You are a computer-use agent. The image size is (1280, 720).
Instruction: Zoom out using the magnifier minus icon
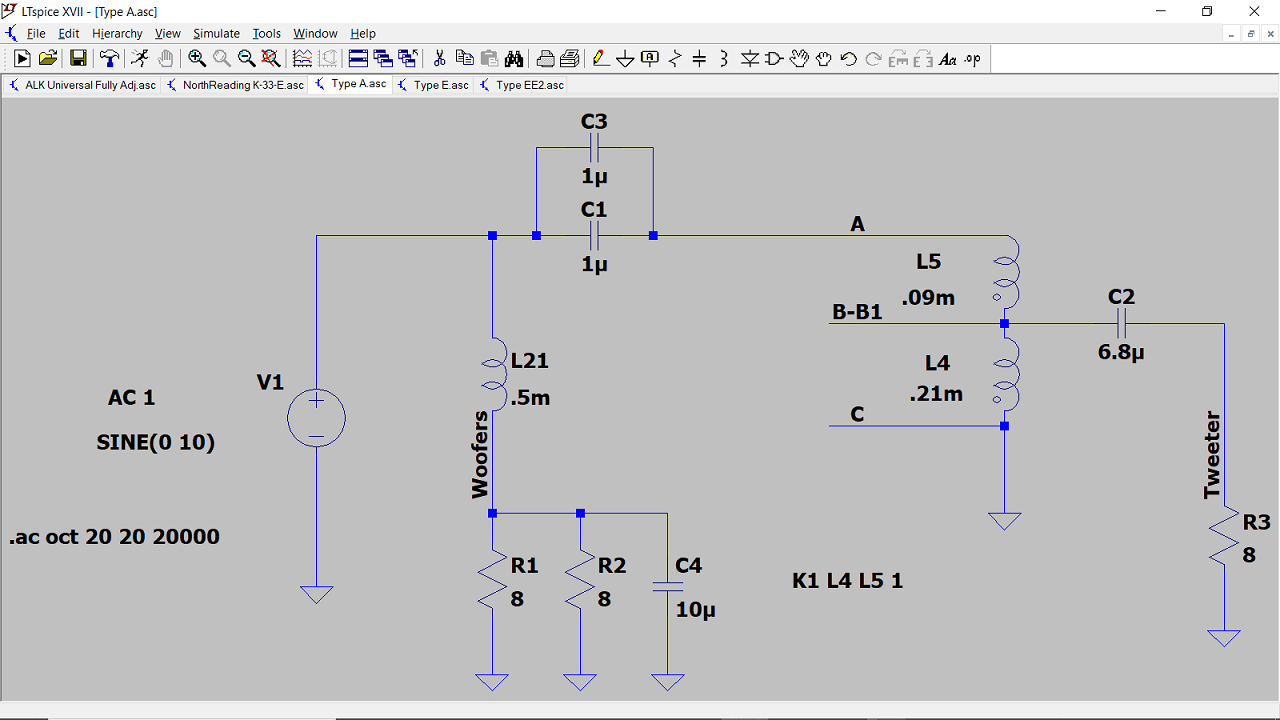246,59
